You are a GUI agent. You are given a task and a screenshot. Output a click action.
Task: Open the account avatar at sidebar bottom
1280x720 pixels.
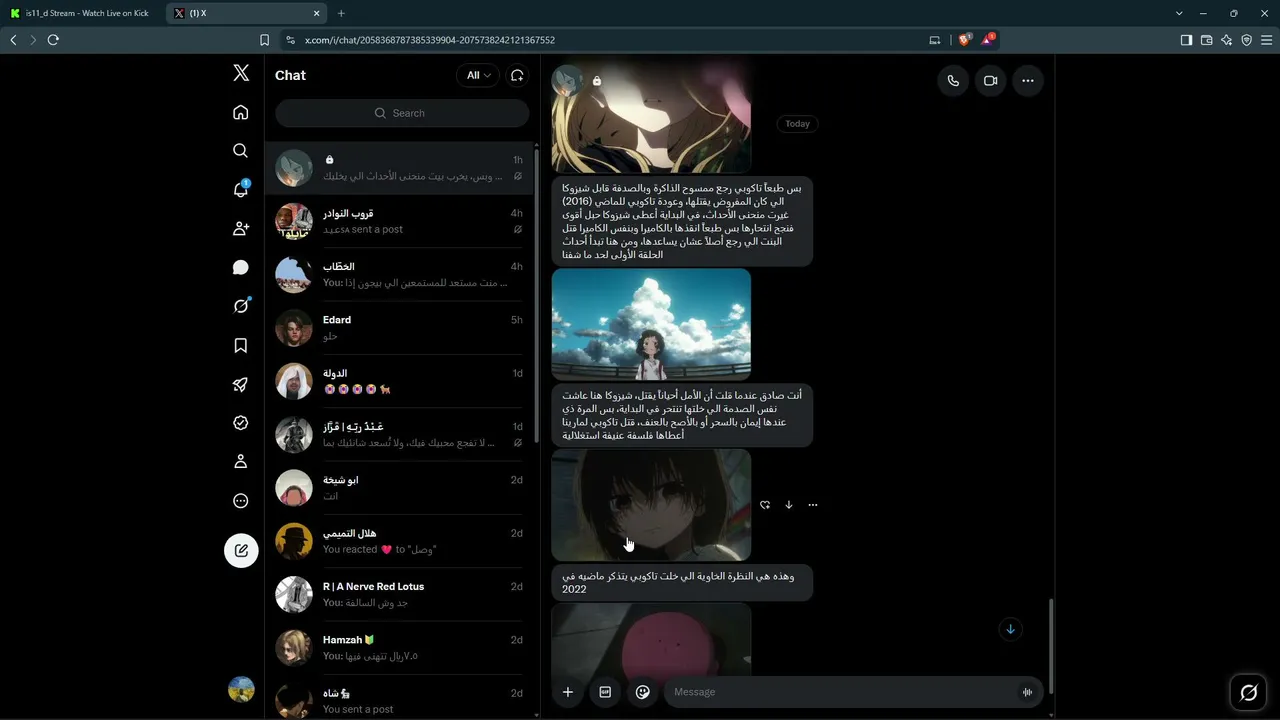241,689
